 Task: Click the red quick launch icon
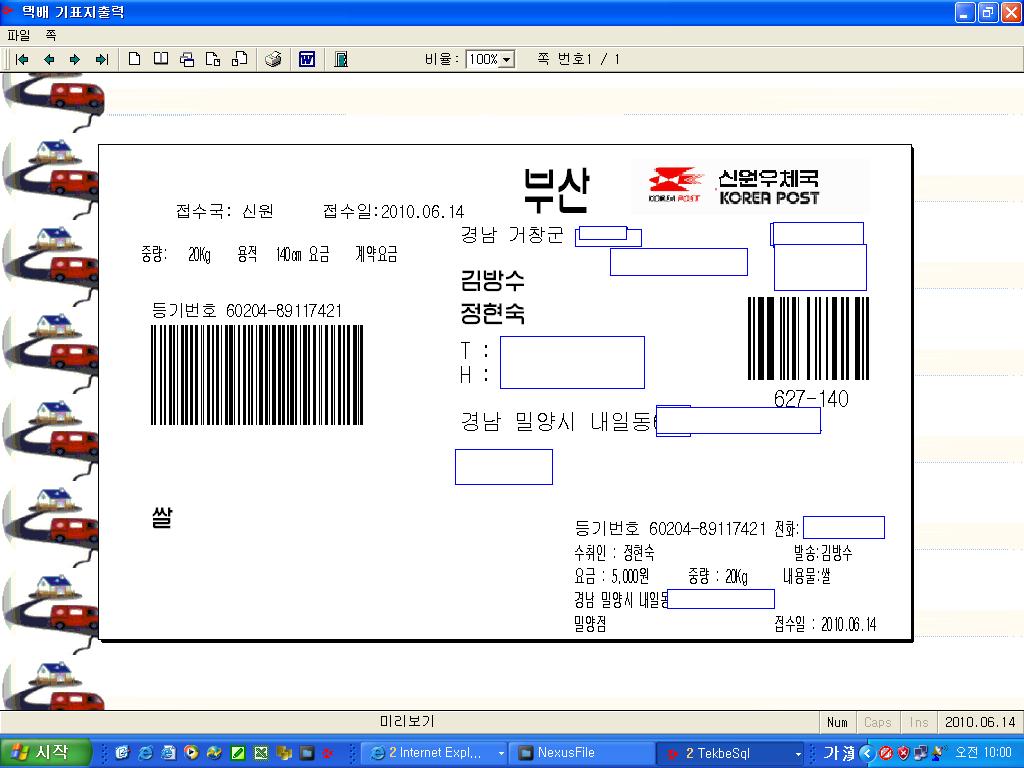[x=328, y=753]
